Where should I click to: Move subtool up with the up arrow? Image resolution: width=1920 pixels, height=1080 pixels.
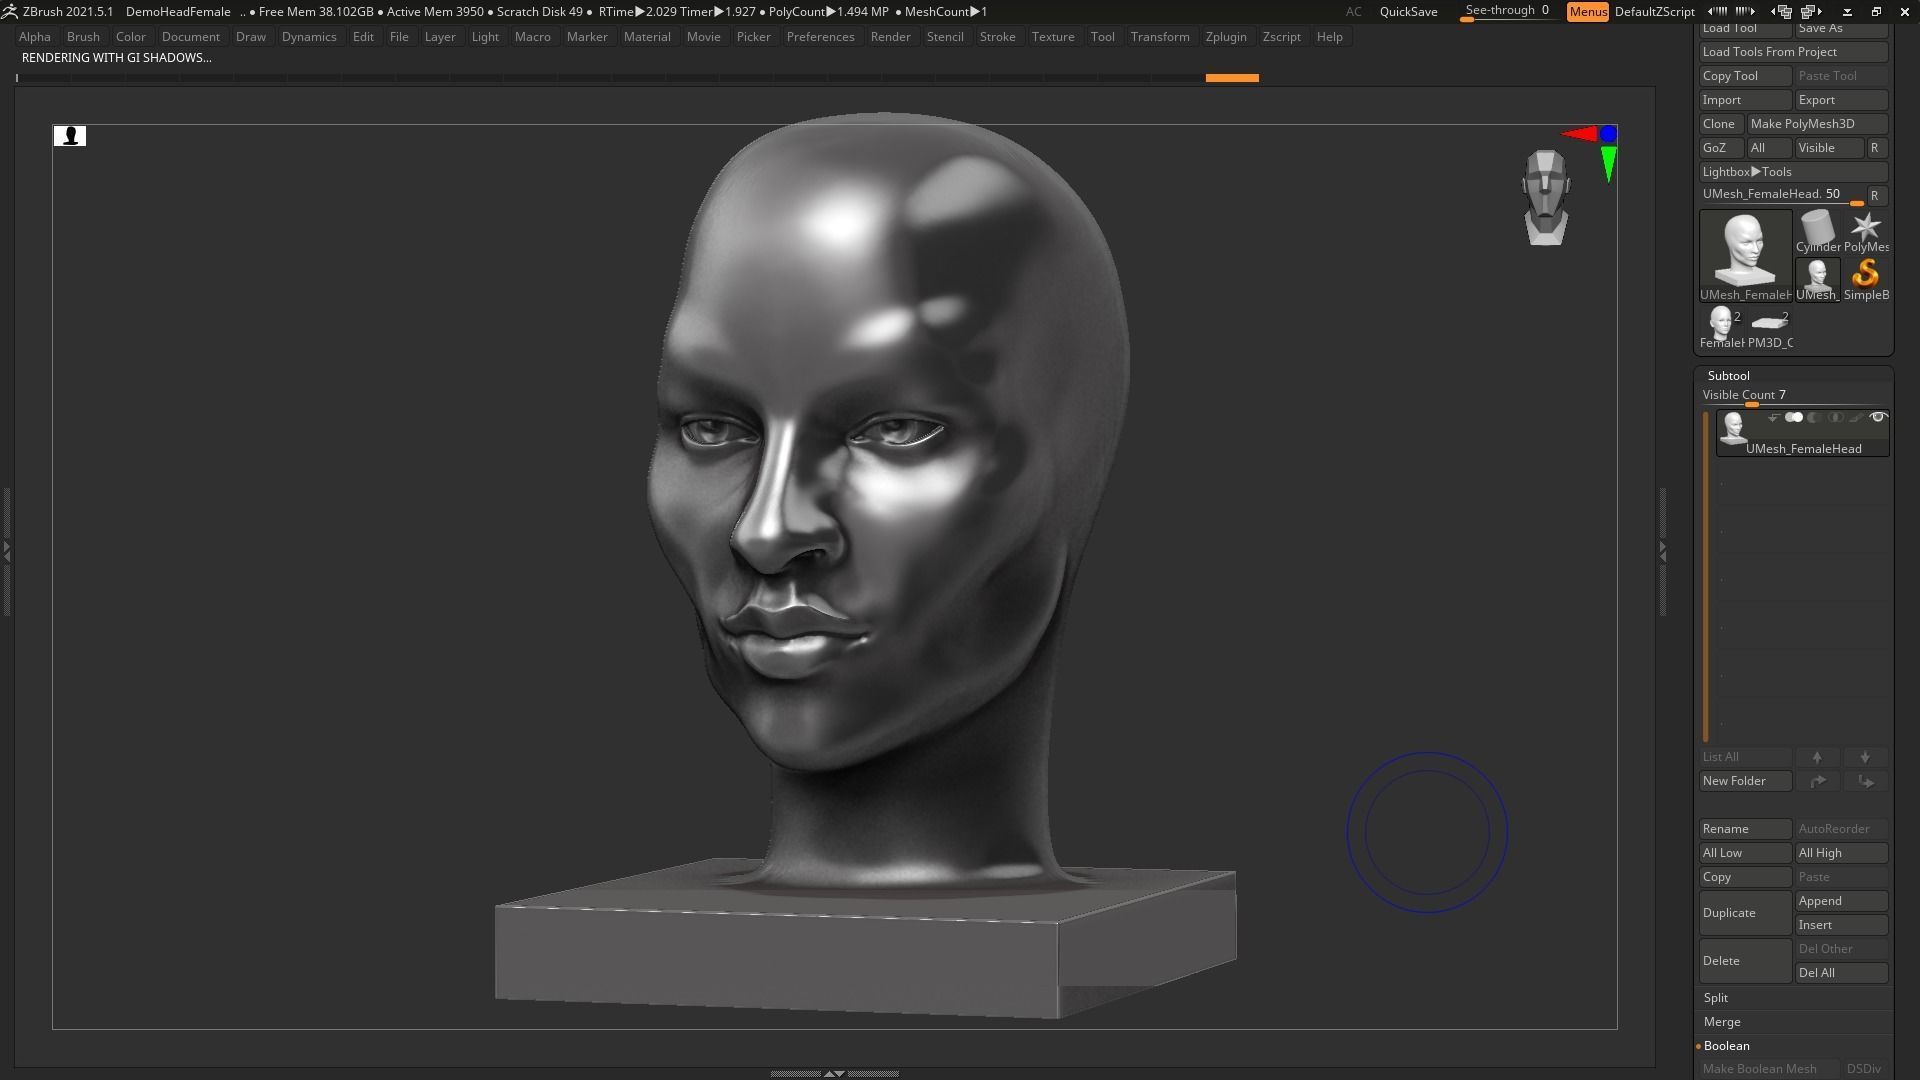[x=1817, y=757]
